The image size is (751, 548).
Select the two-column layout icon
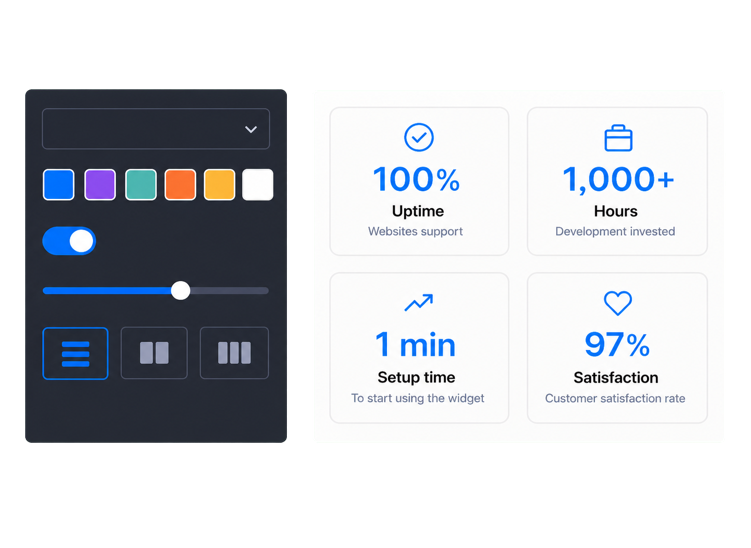154,353
